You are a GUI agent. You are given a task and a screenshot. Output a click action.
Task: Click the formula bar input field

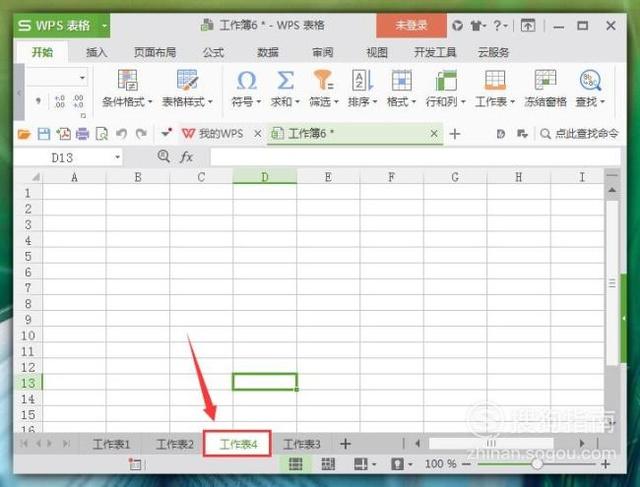point(415,157)
